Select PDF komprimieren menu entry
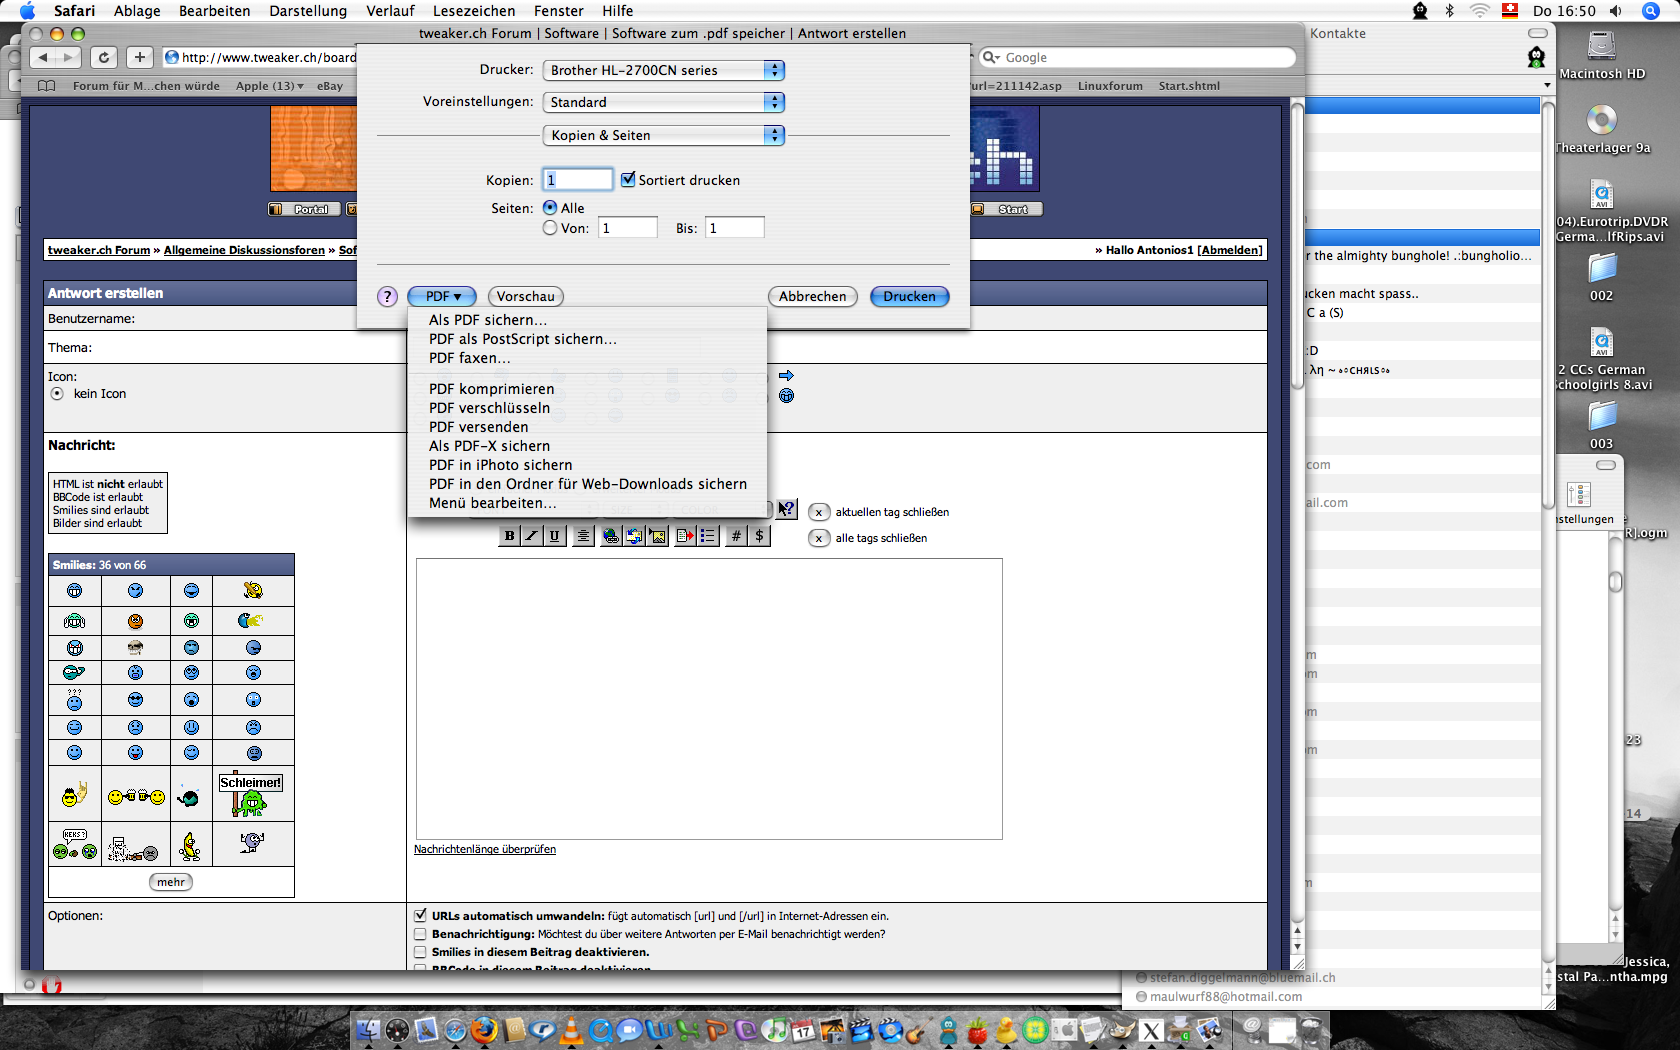This screenshot has width=1680, height=1050. pyautogui.click(x=491, y=389)
